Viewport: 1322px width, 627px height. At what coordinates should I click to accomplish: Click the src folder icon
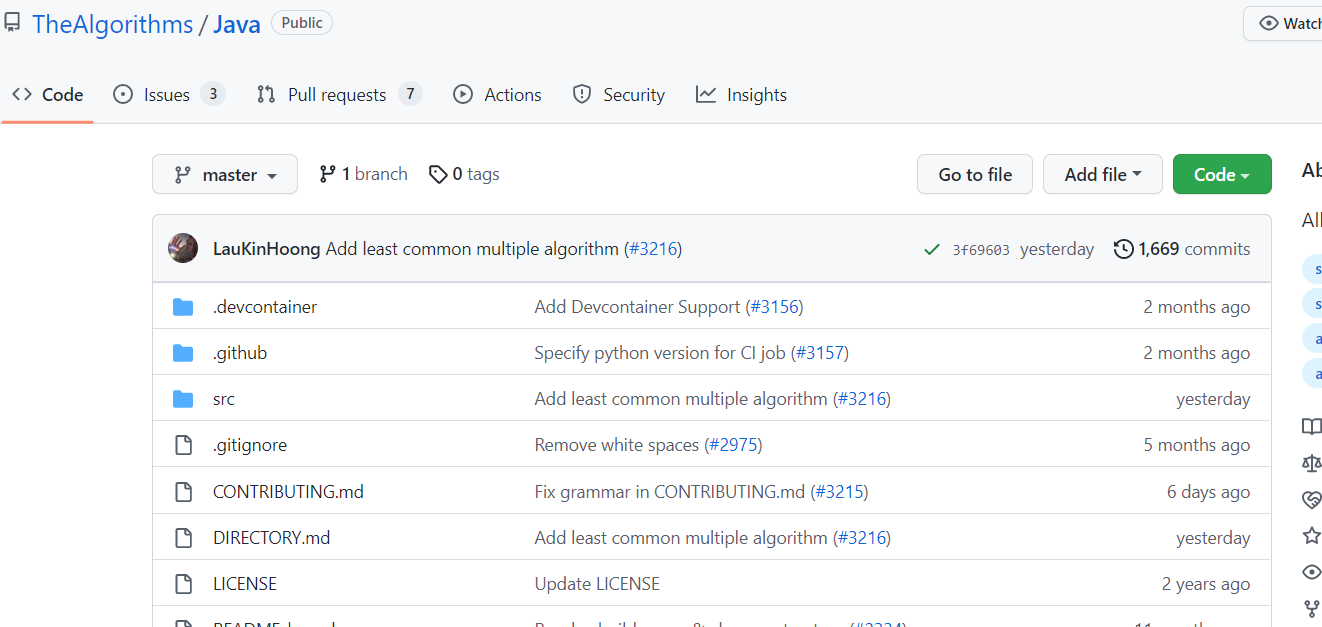click(183, 399)
